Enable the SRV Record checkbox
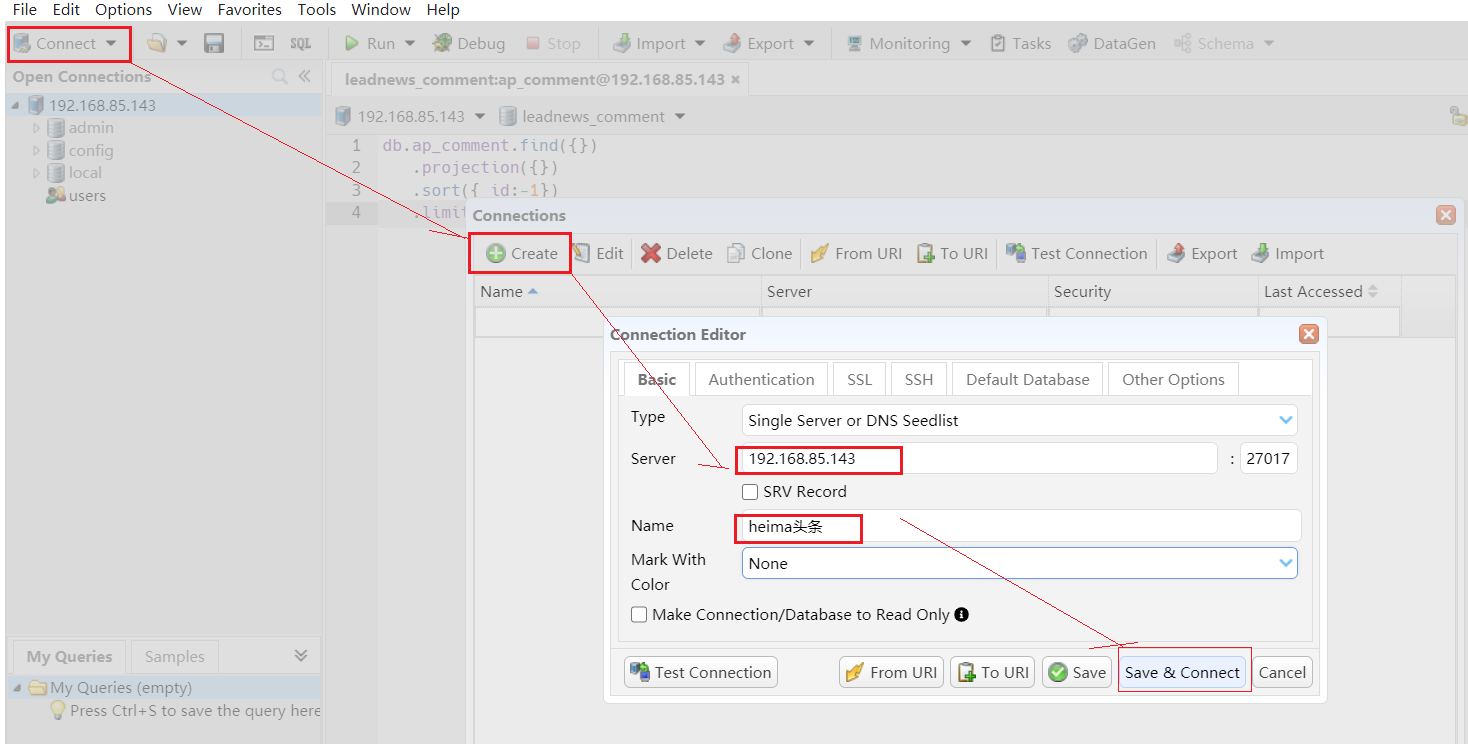This screenshot has height=744, width=1468. 750,492
